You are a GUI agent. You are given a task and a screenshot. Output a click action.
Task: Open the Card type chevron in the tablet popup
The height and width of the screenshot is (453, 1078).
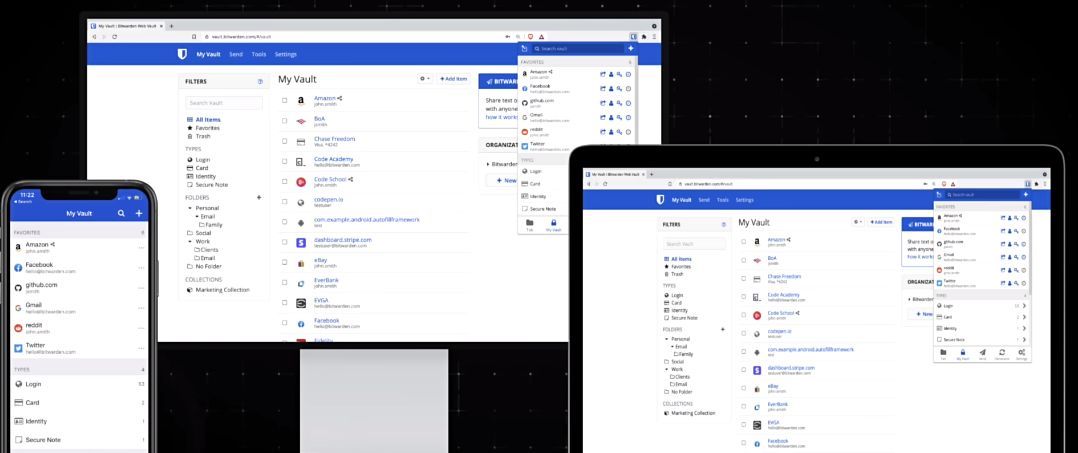pyautogui.click(x=1024, y=318)
